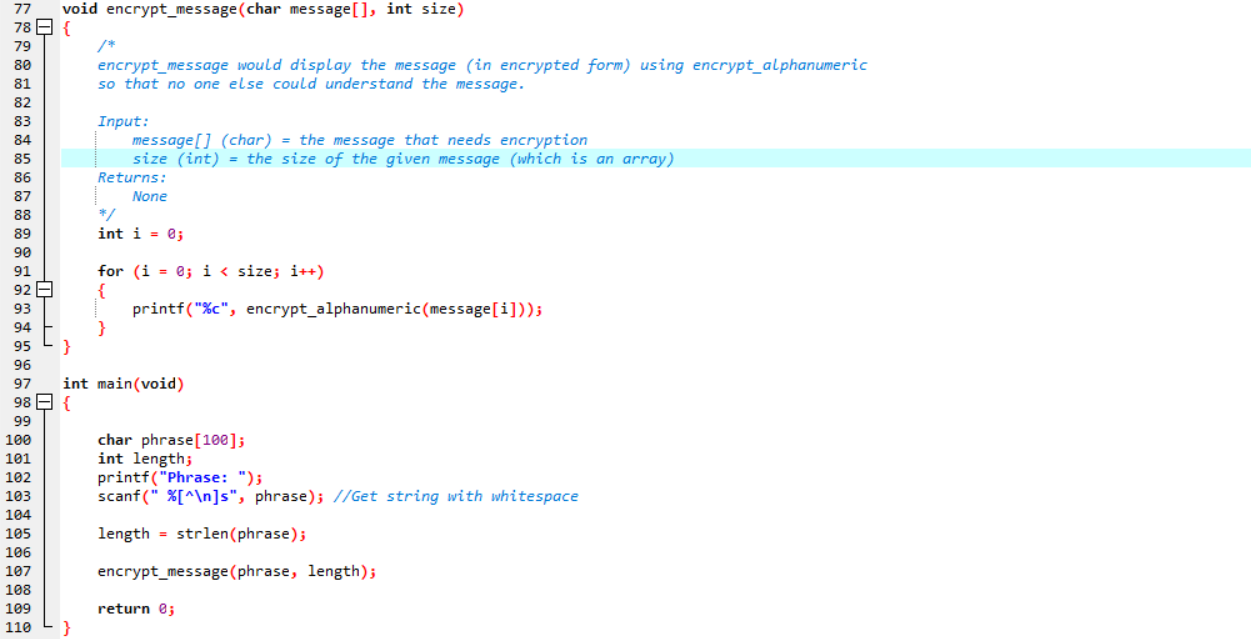
Task: Click the scanf format string
Action: 195,495
